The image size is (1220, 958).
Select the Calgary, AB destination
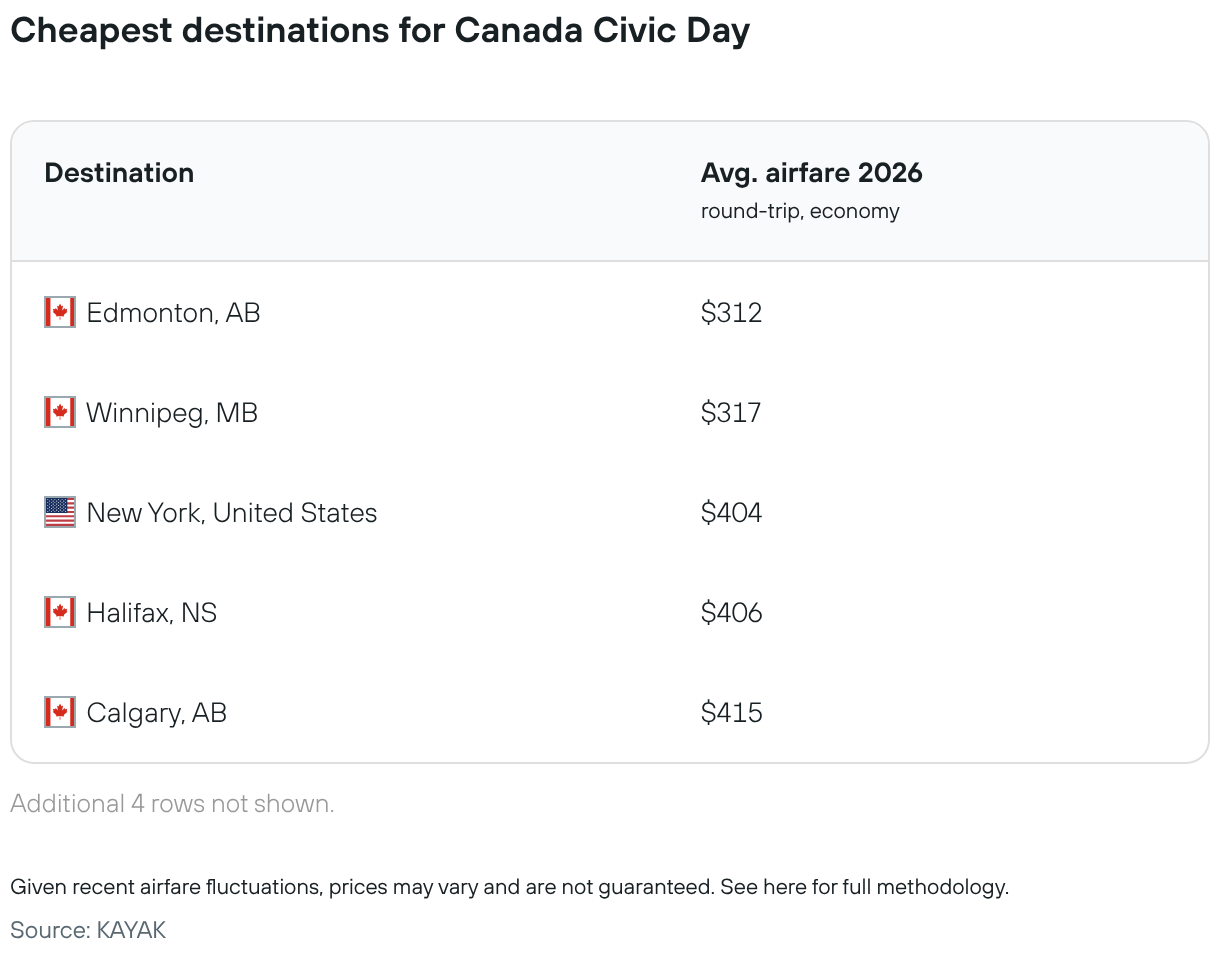click(x=157, y=713)
